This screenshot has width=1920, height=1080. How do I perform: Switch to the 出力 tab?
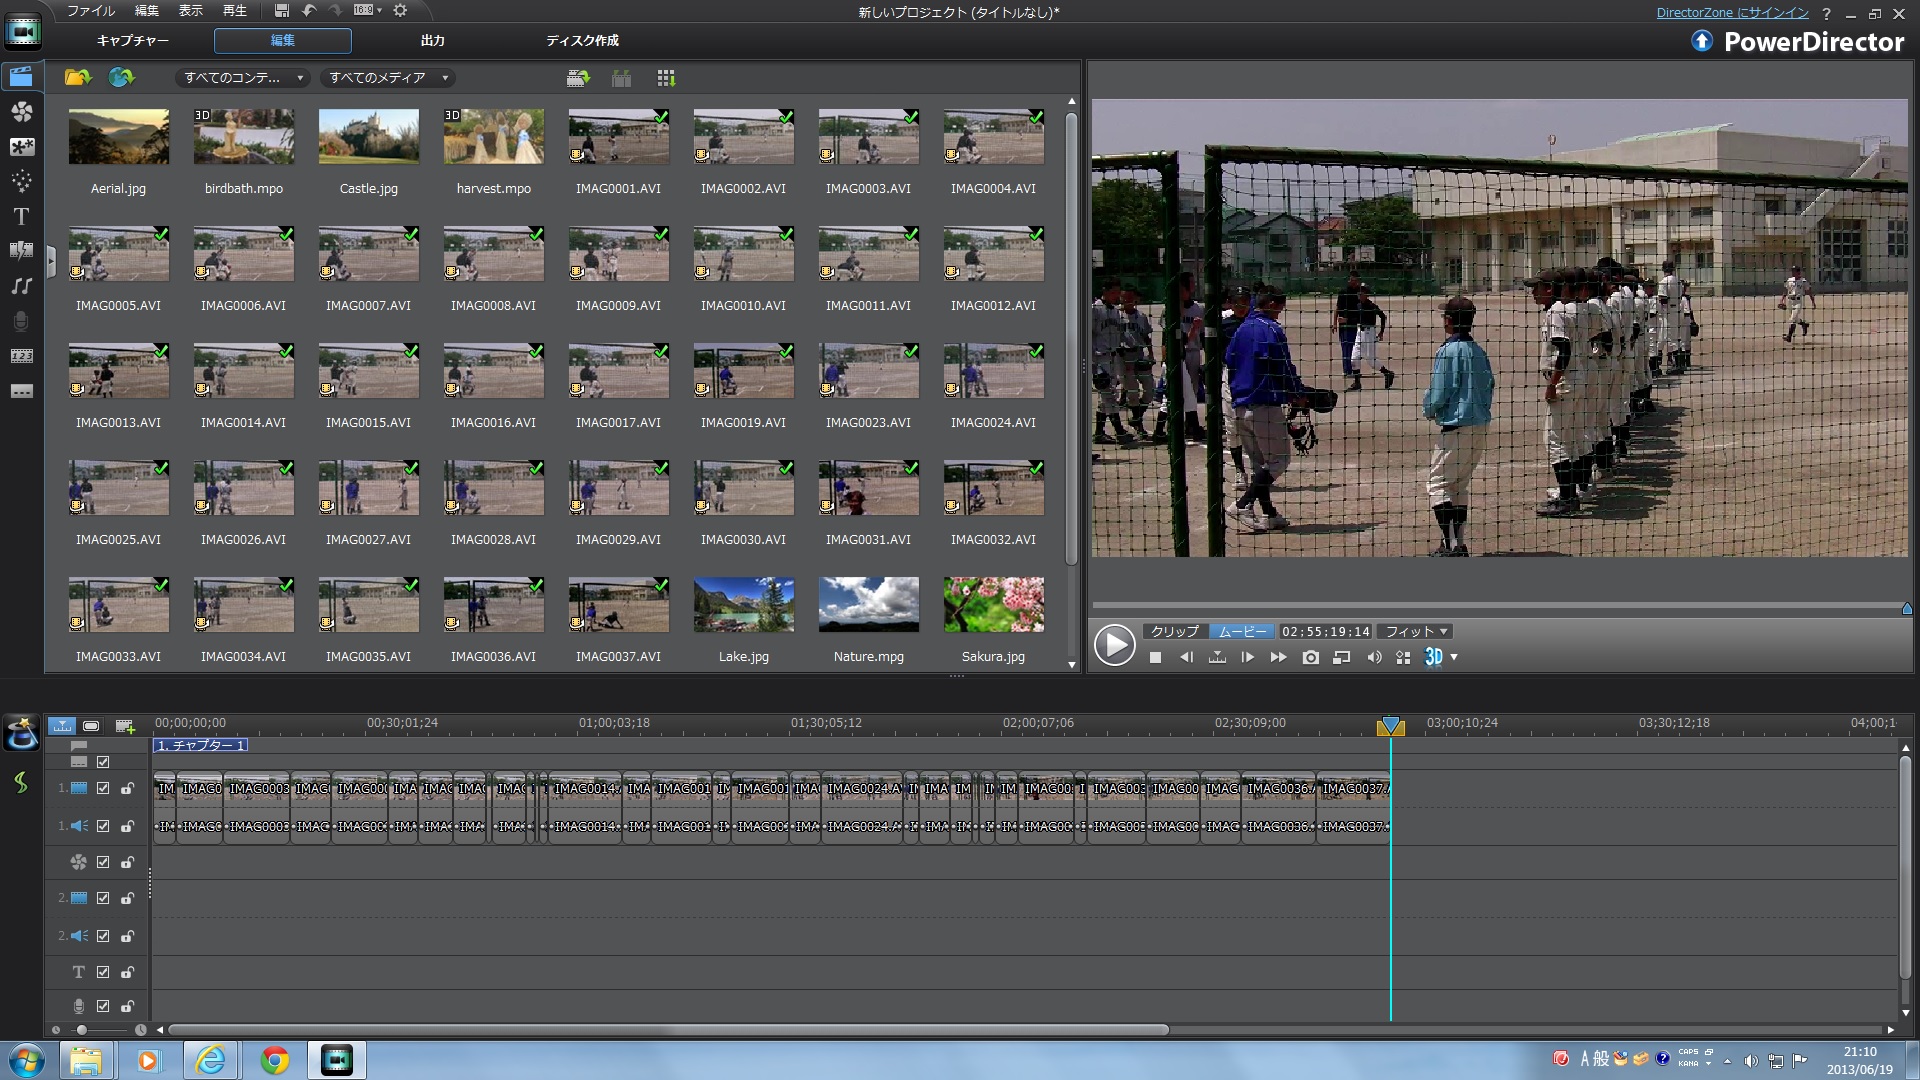432,41
